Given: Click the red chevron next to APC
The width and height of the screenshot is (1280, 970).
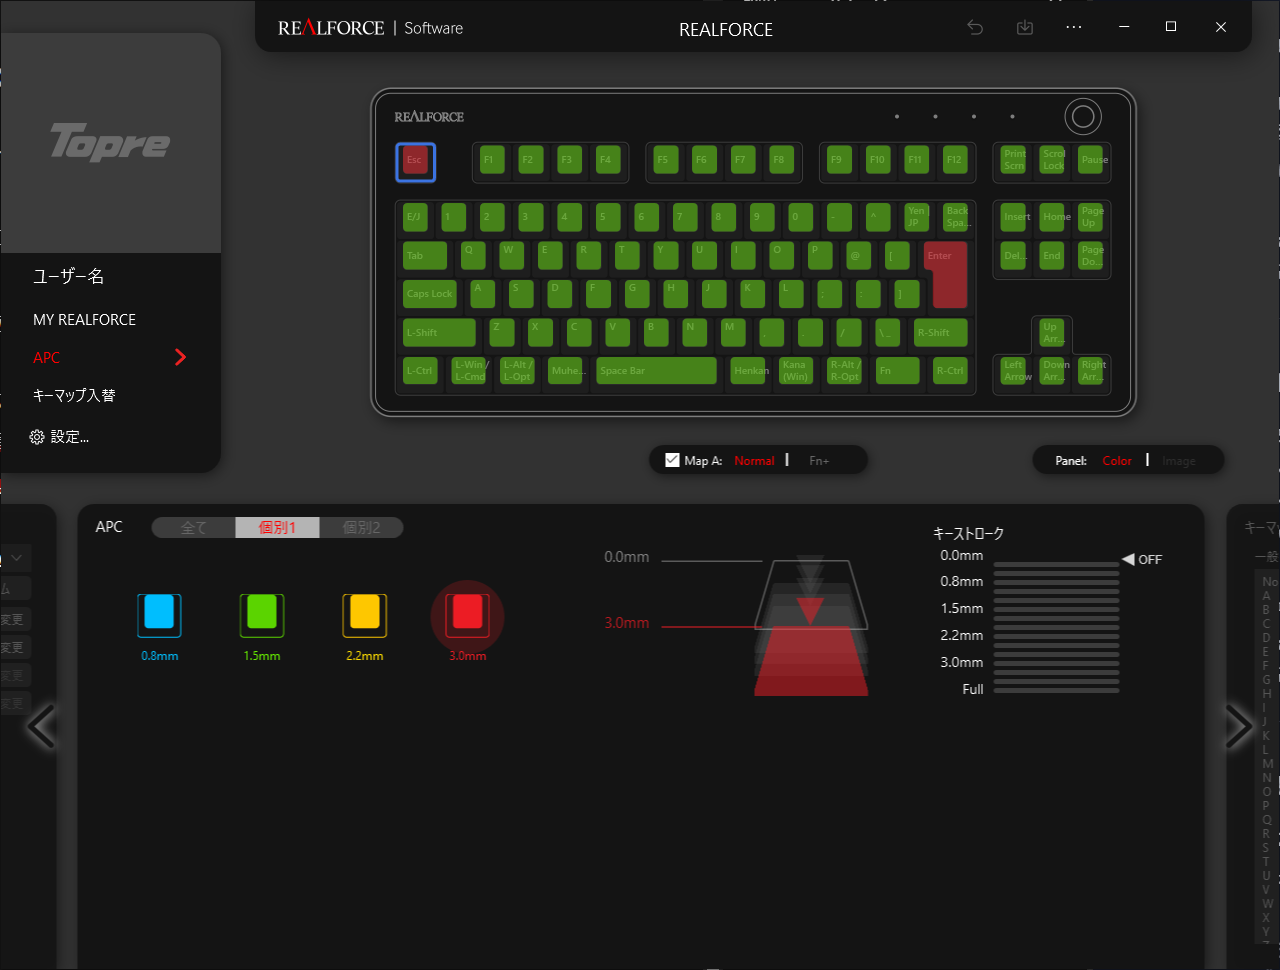Looking at the screenshot, I should click(180, 357).
